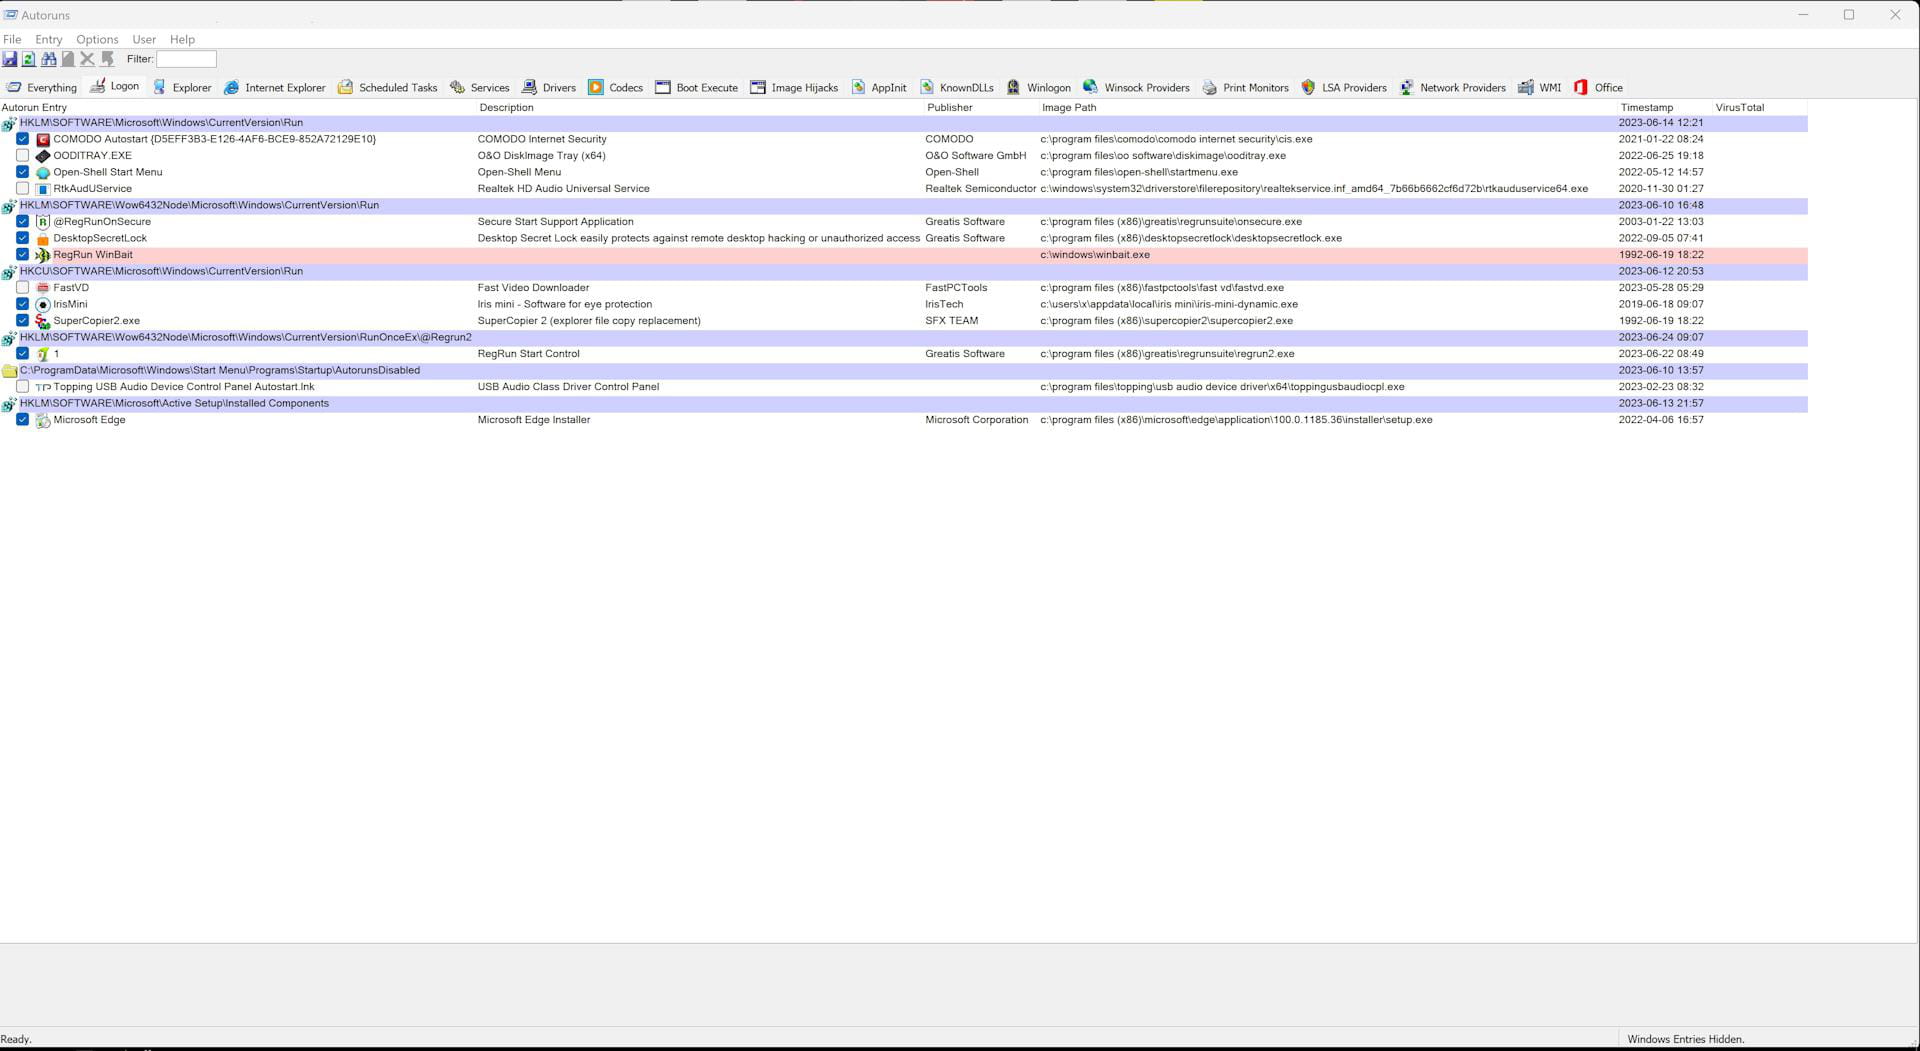The image size is (1920, 1051).
Task: Switch to the Scheduled Tasks tab
Action: pyautogui.click(x=387, y=87)
